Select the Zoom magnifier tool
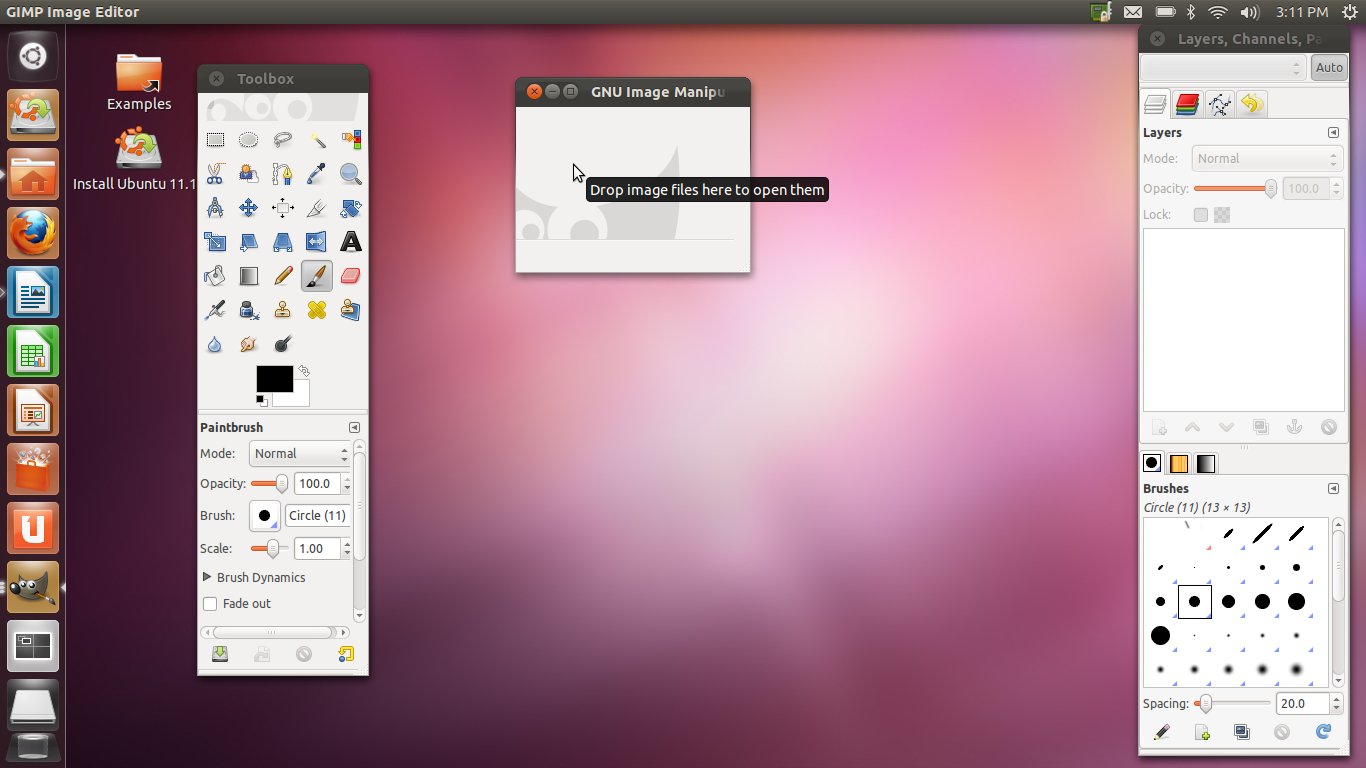This screenshot has height=768, width=1366. (351, 174)
